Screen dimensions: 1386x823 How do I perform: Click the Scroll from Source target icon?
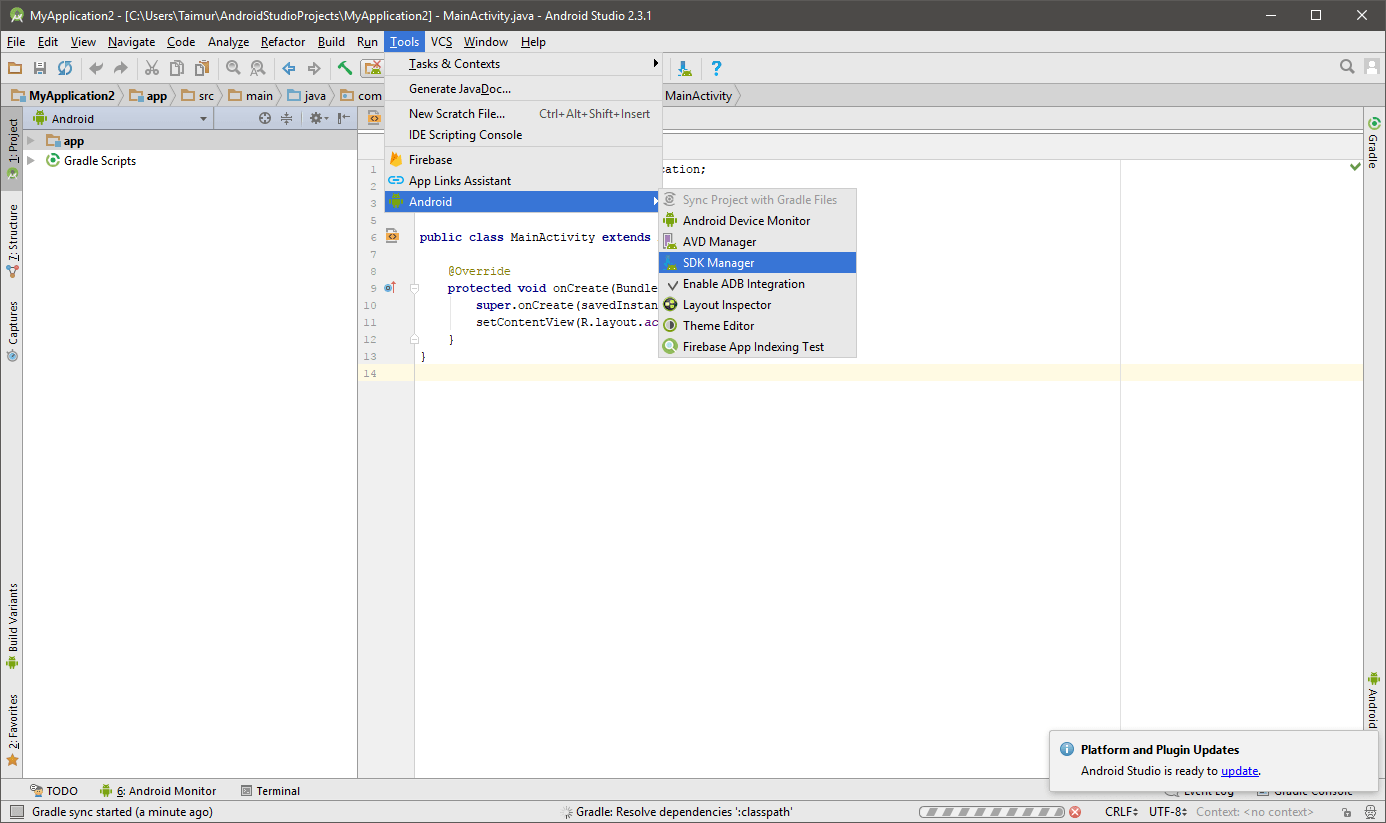265,118
